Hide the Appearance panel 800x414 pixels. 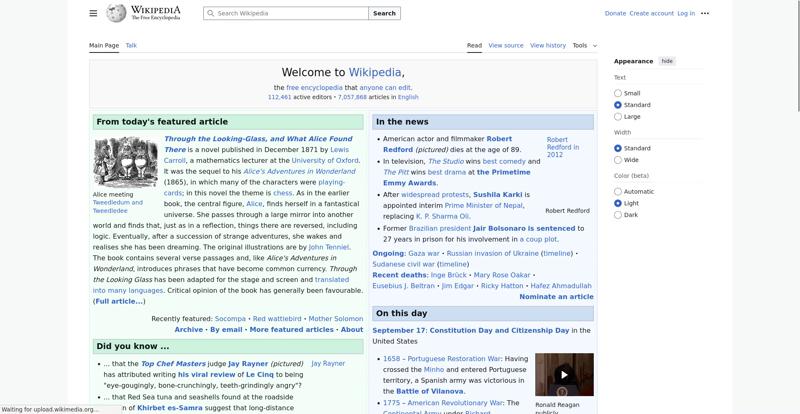click(667, 61)
